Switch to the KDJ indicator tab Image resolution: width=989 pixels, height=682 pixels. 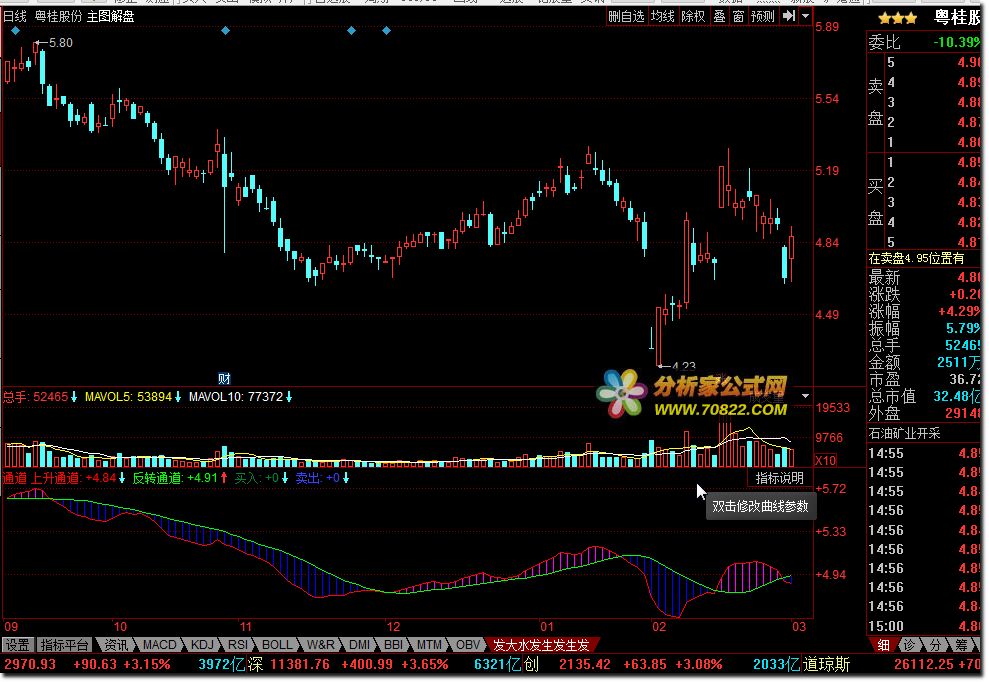(x=202, y=645)
